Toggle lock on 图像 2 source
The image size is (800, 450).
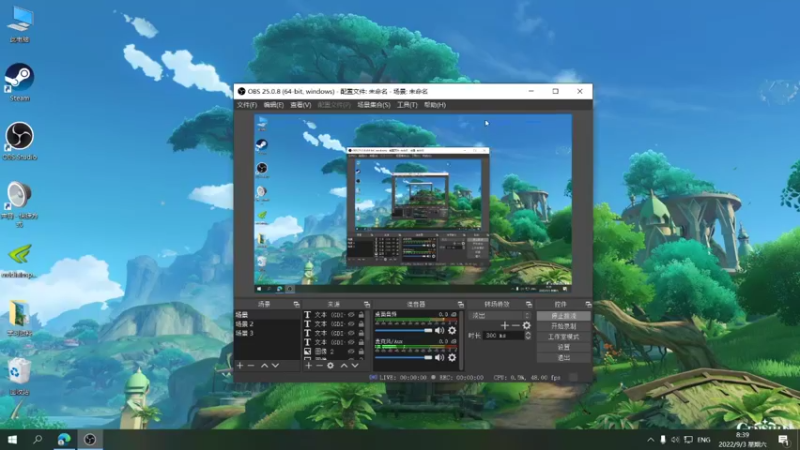[361, 352]
